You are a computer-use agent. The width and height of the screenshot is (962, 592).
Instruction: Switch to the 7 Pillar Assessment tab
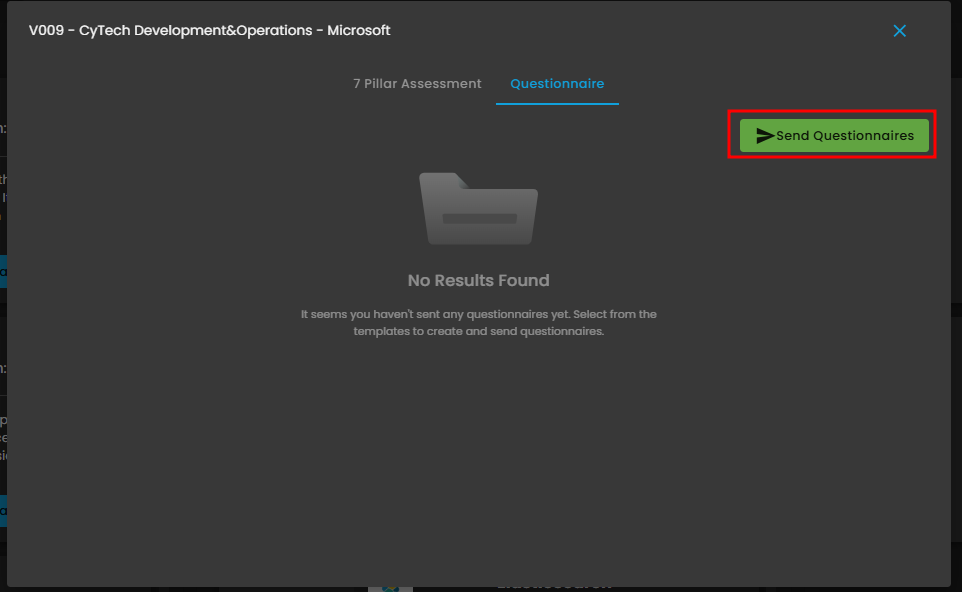pos(417,84)
